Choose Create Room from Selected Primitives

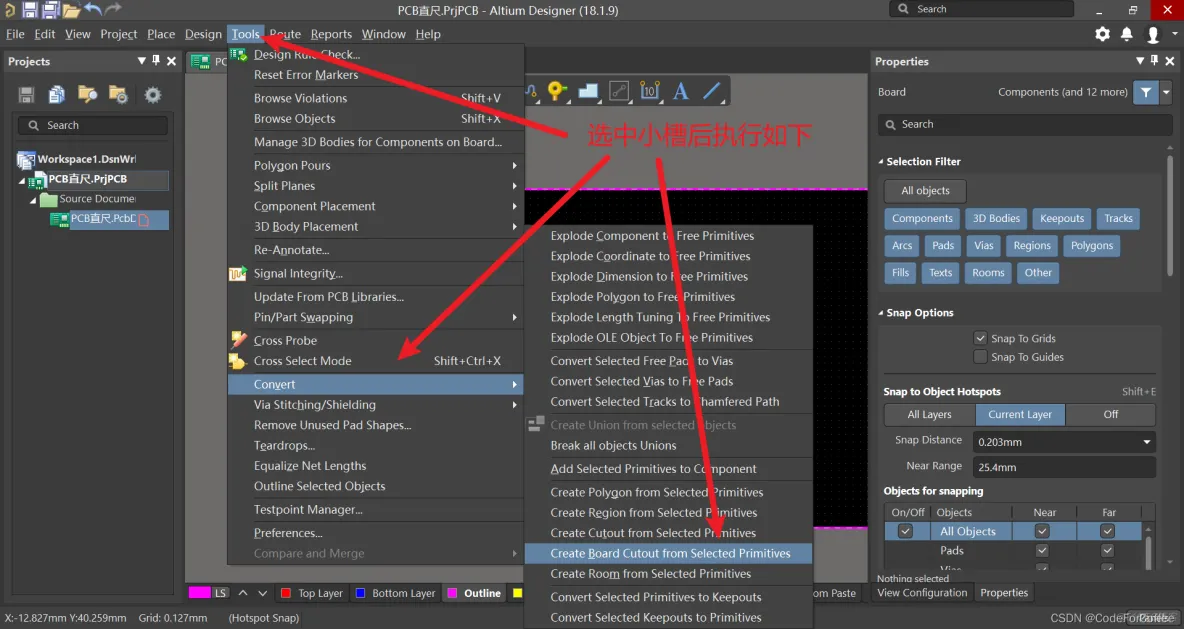pos(670,574)
